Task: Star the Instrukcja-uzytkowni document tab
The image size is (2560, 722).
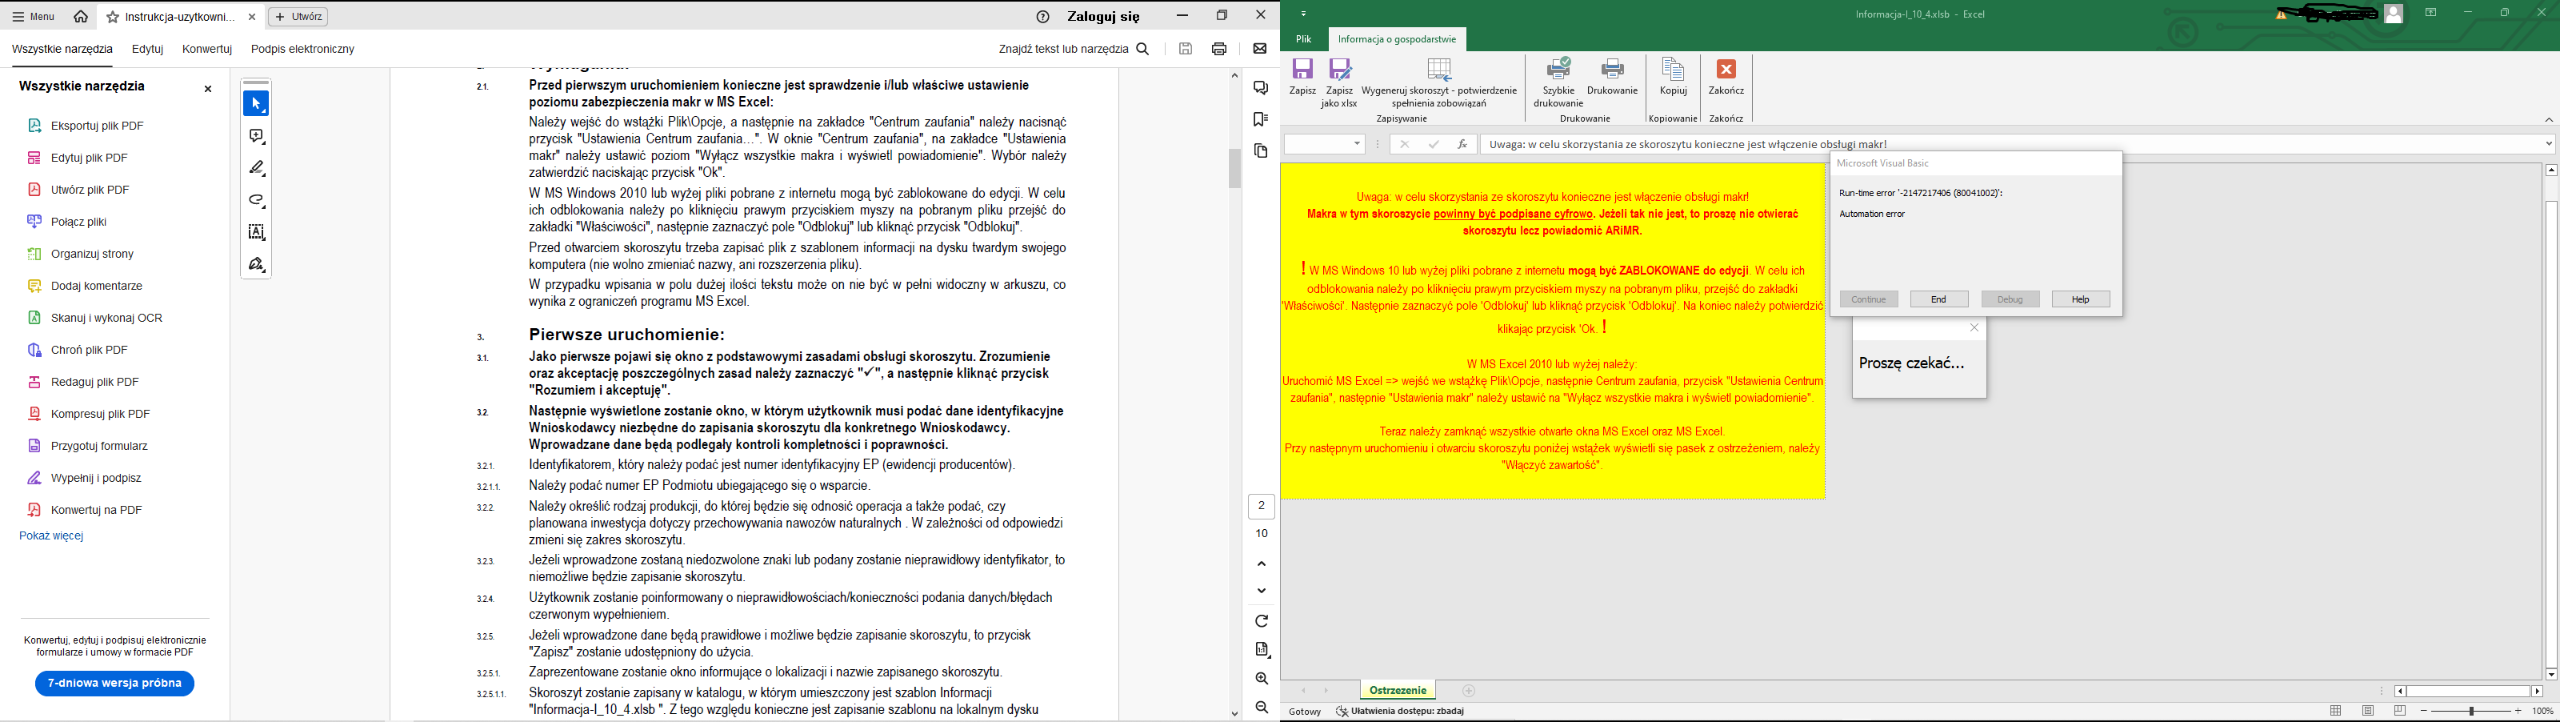Action: (113, 17)
